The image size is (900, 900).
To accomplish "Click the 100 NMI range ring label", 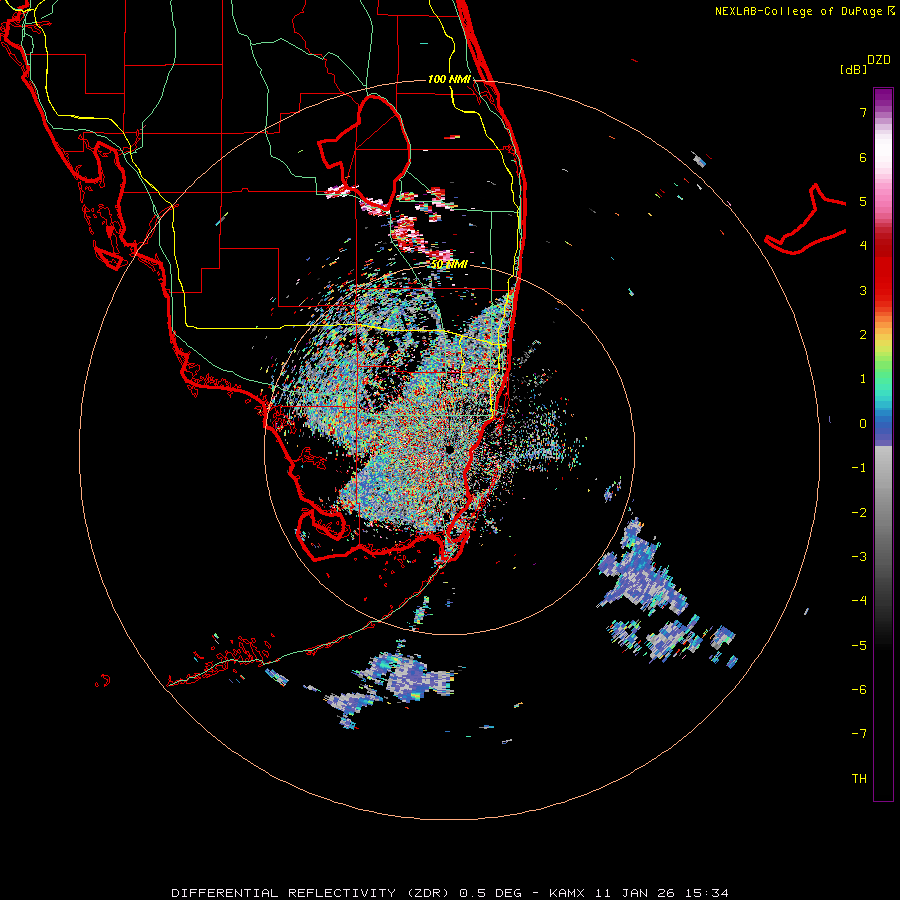I will (449, 79).
